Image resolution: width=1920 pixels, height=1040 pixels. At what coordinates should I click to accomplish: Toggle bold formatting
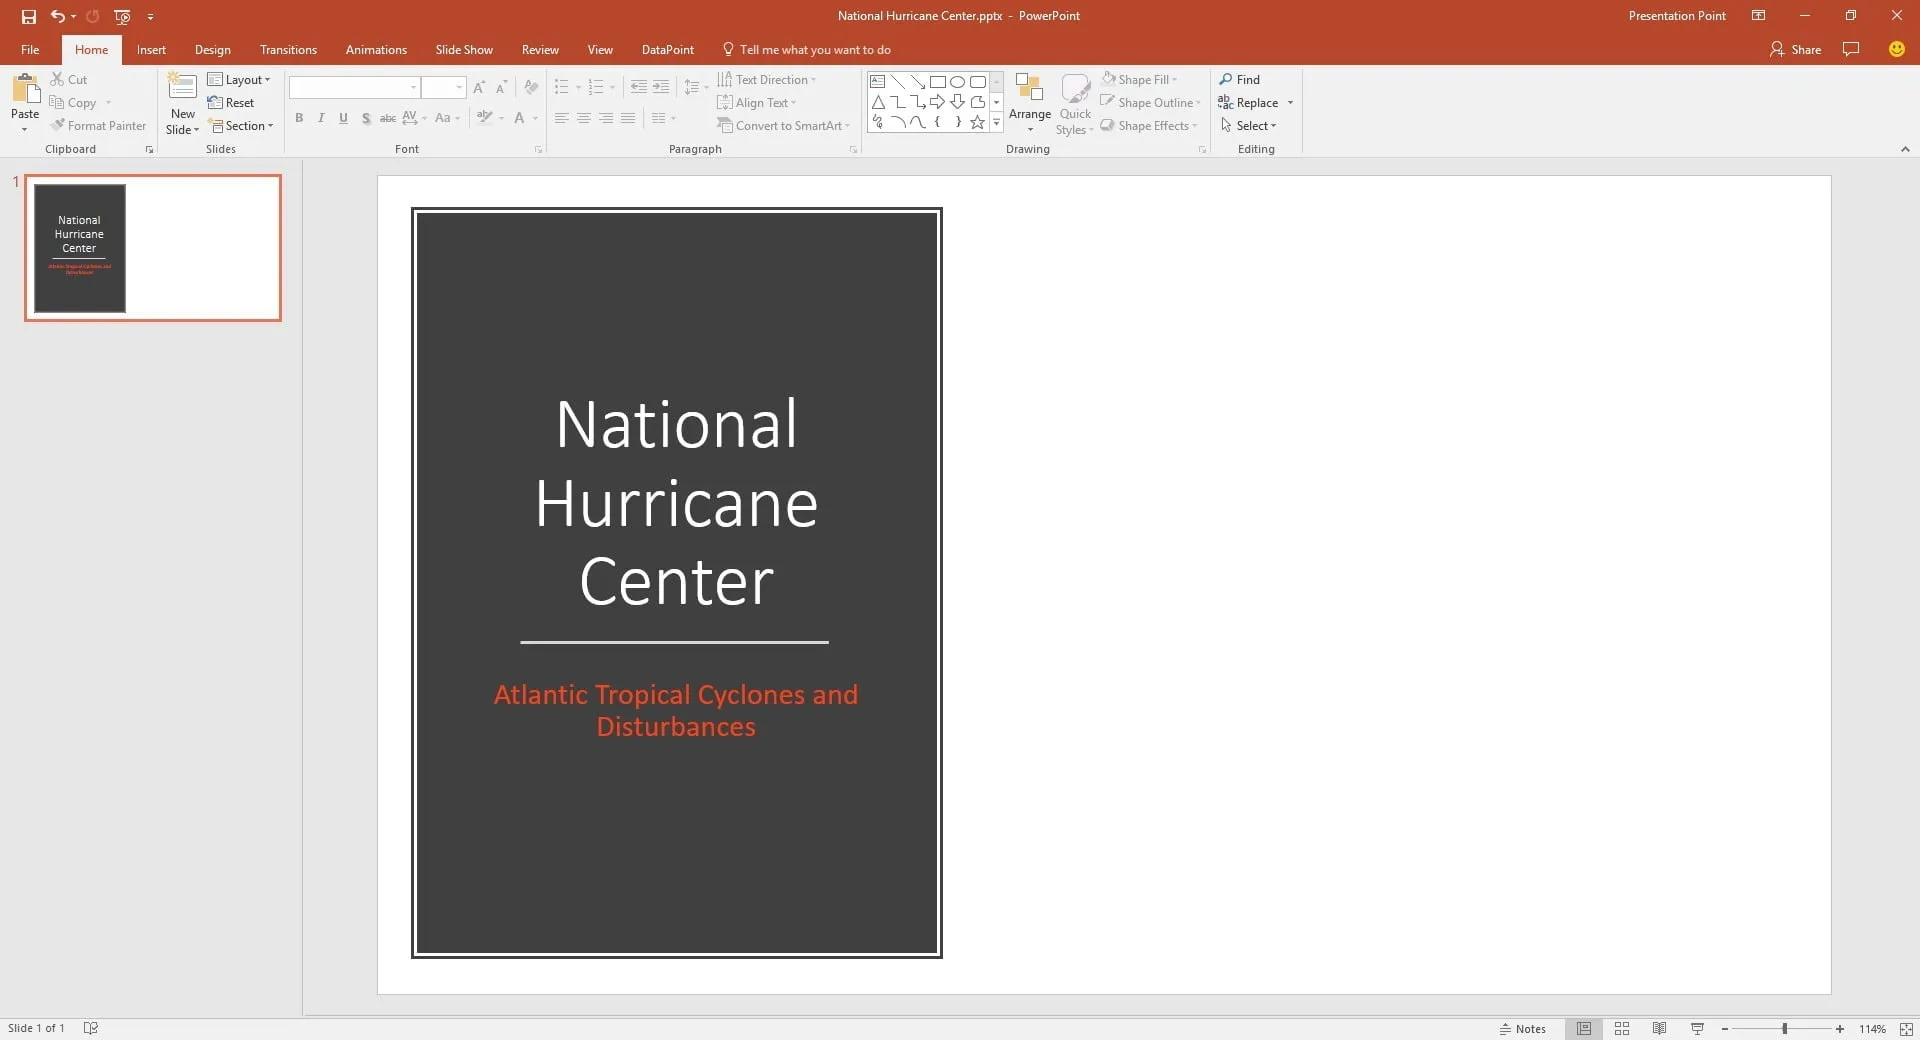[298, 118]
